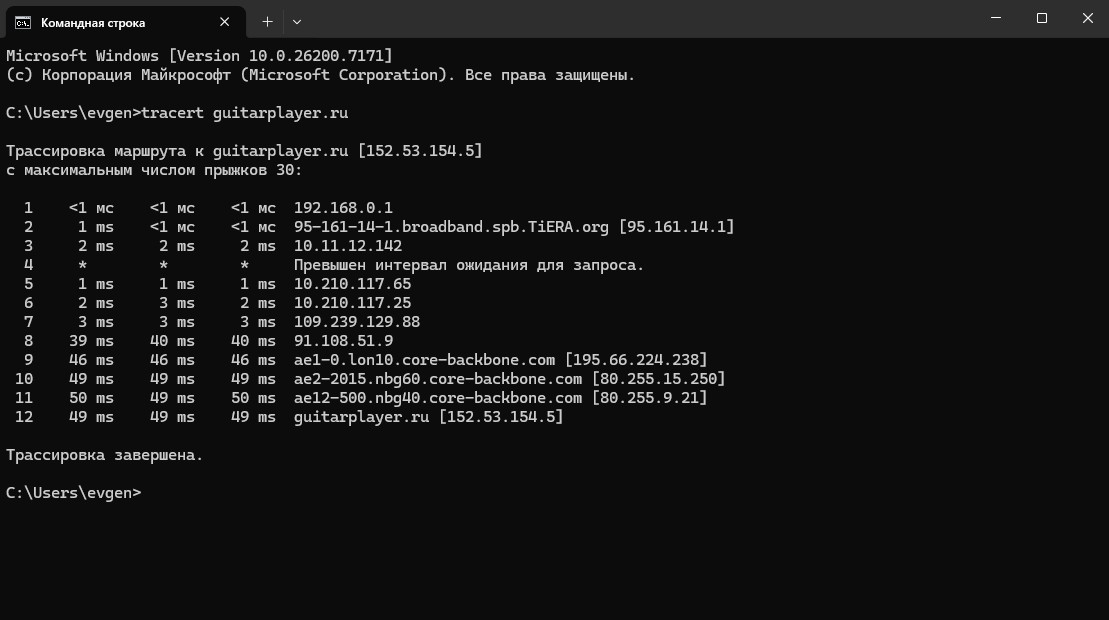This screenshot has width=1109, height=620.
Task: Click the broadband.spb.TiERA.org hostname on hop 2
Action: click(x=451, y=227)
